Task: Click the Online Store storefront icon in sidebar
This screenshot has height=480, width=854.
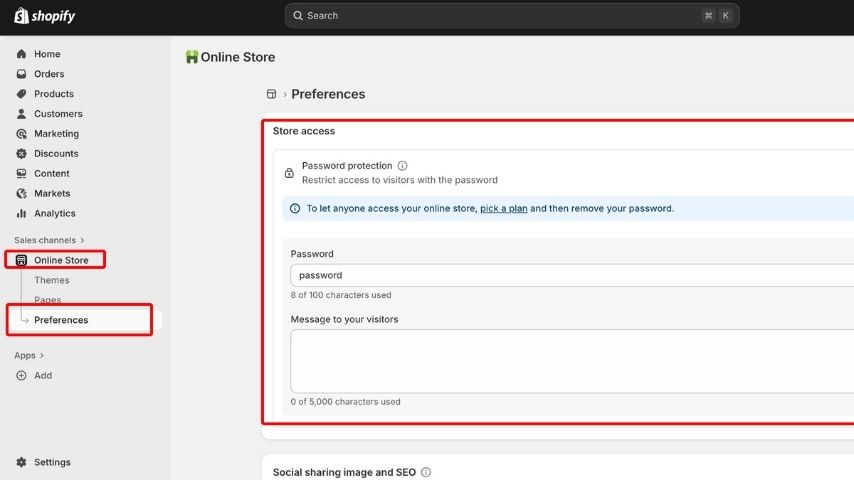Action: (21, 260)
